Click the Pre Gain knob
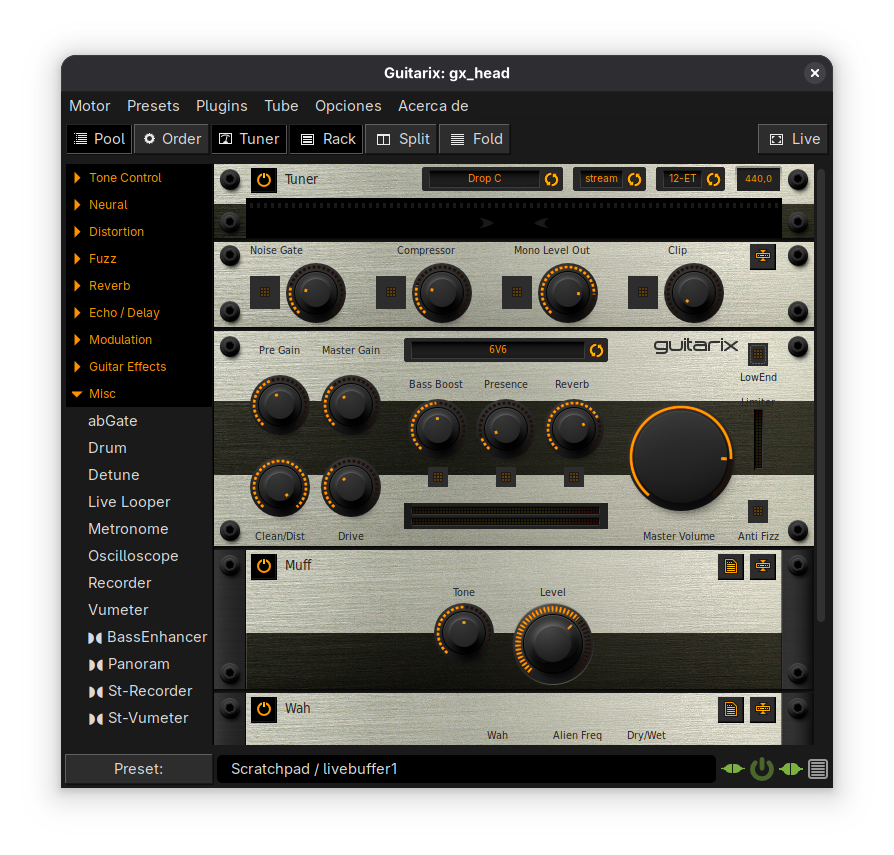The image size is (894, 855). click(279, 405)
